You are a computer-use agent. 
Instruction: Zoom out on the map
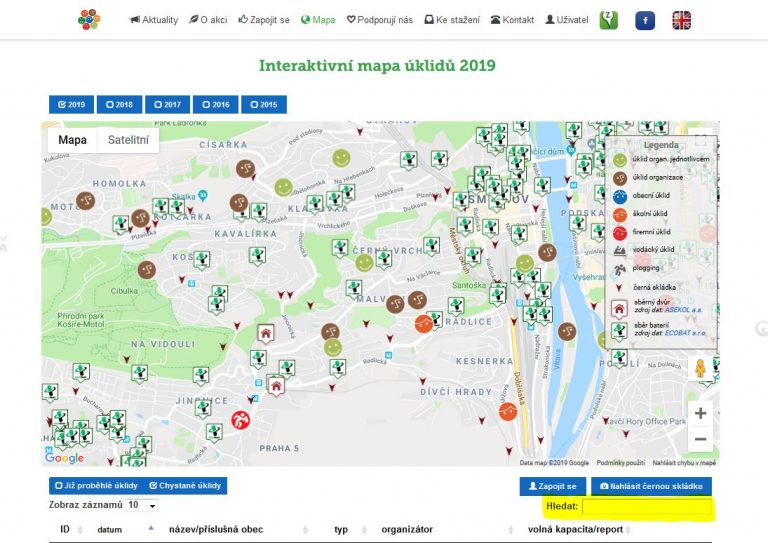point(700,439)
